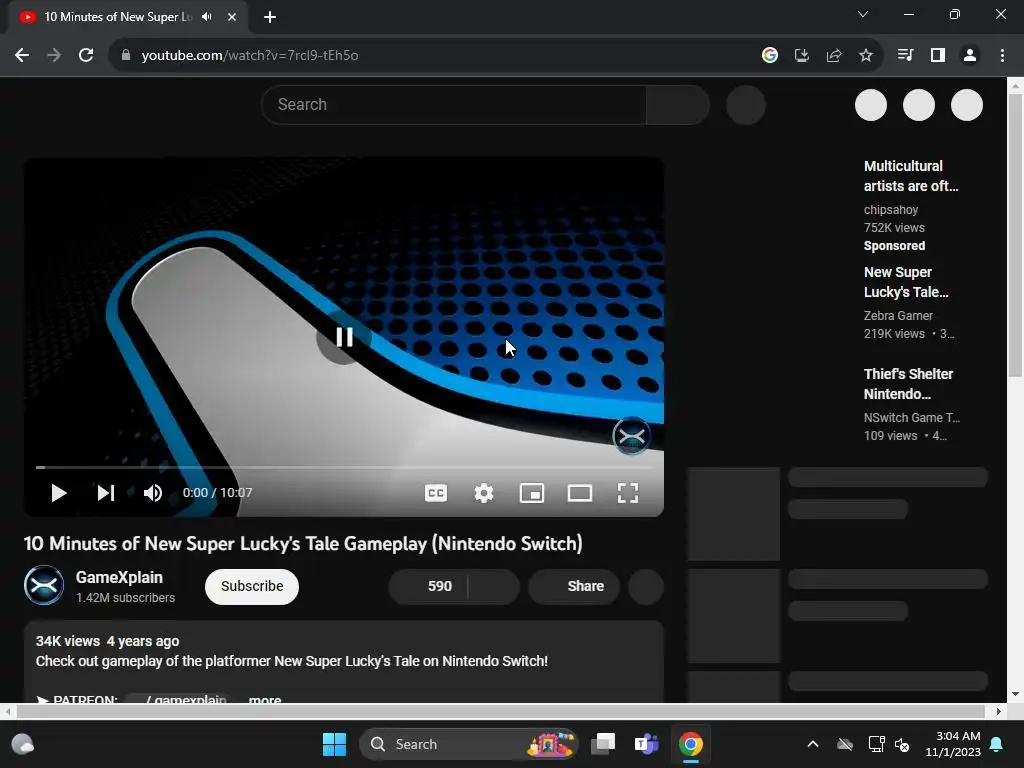Open GameXplain channel name link
This screenshot has height=768, width=1024.
pos(119,577)
